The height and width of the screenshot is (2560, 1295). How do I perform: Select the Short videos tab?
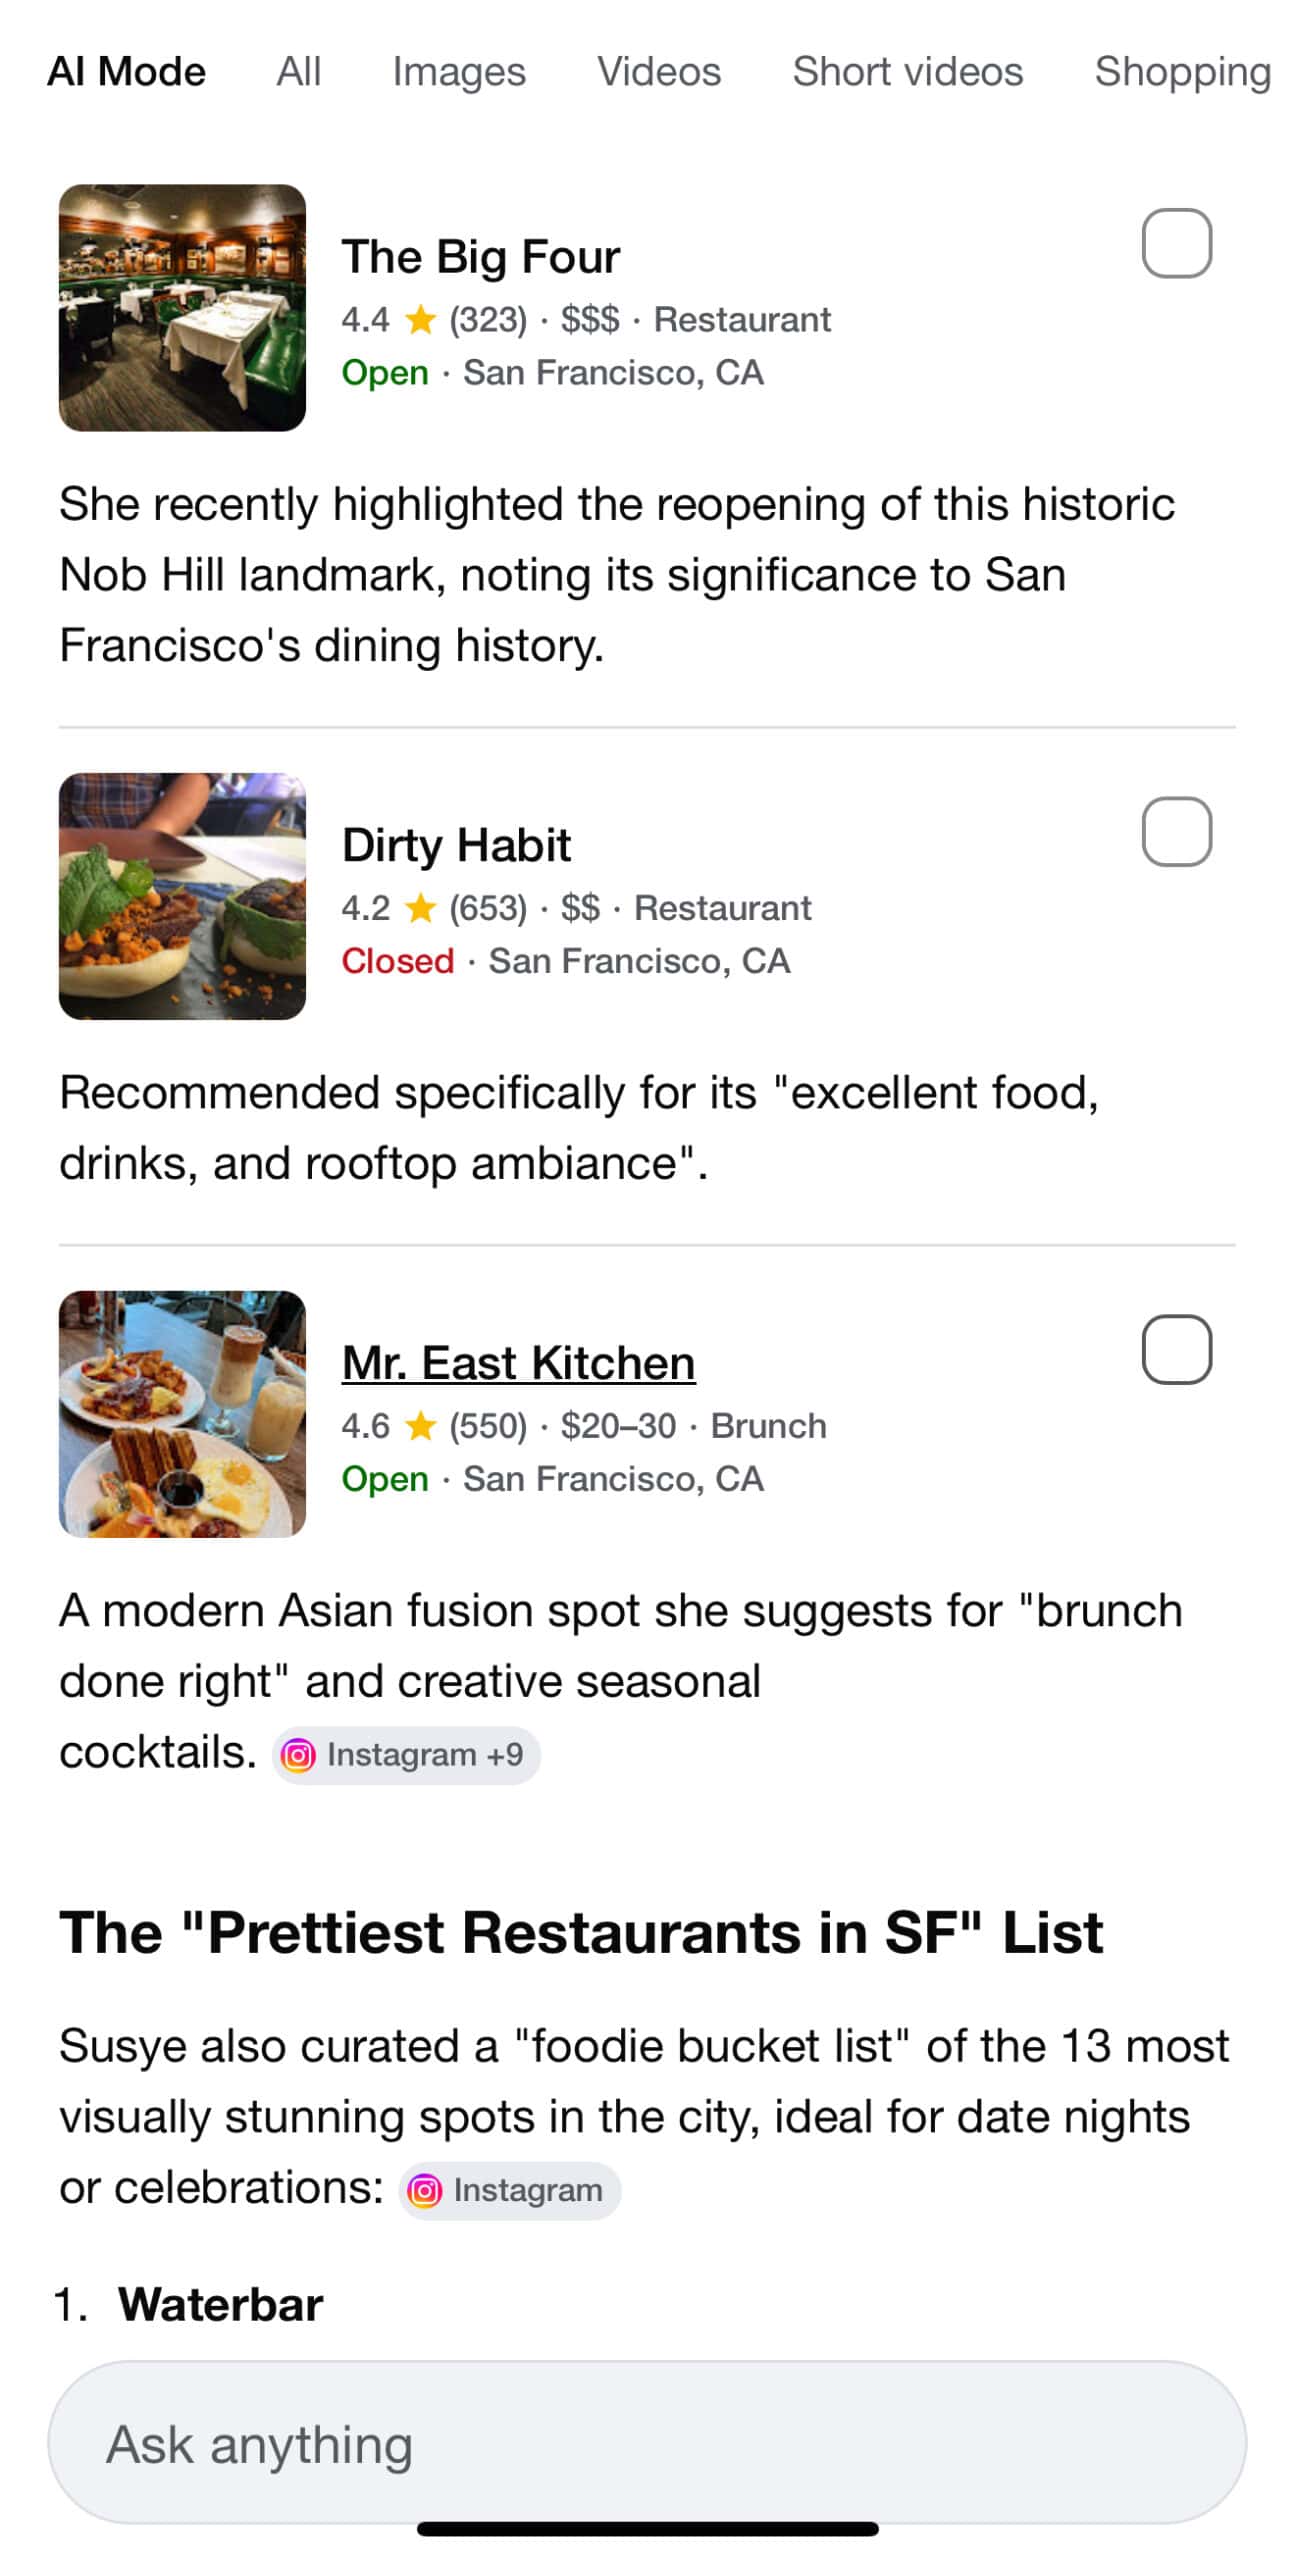pos(907,72)
